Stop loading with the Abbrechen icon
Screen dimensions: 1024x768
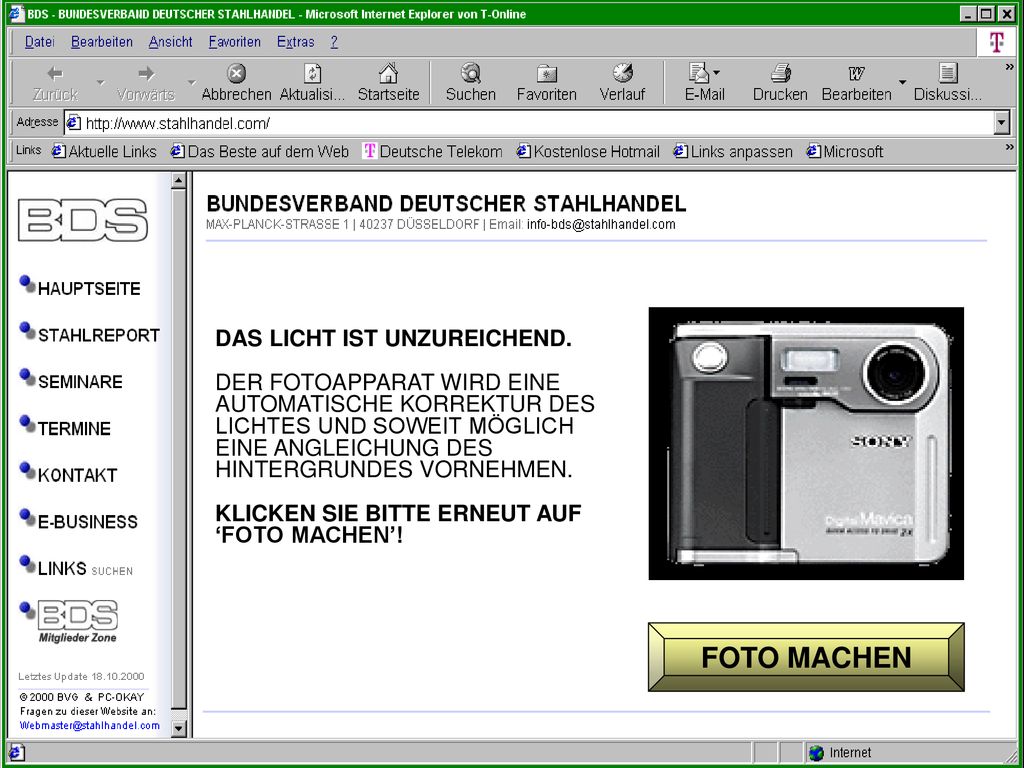(236, 82)
